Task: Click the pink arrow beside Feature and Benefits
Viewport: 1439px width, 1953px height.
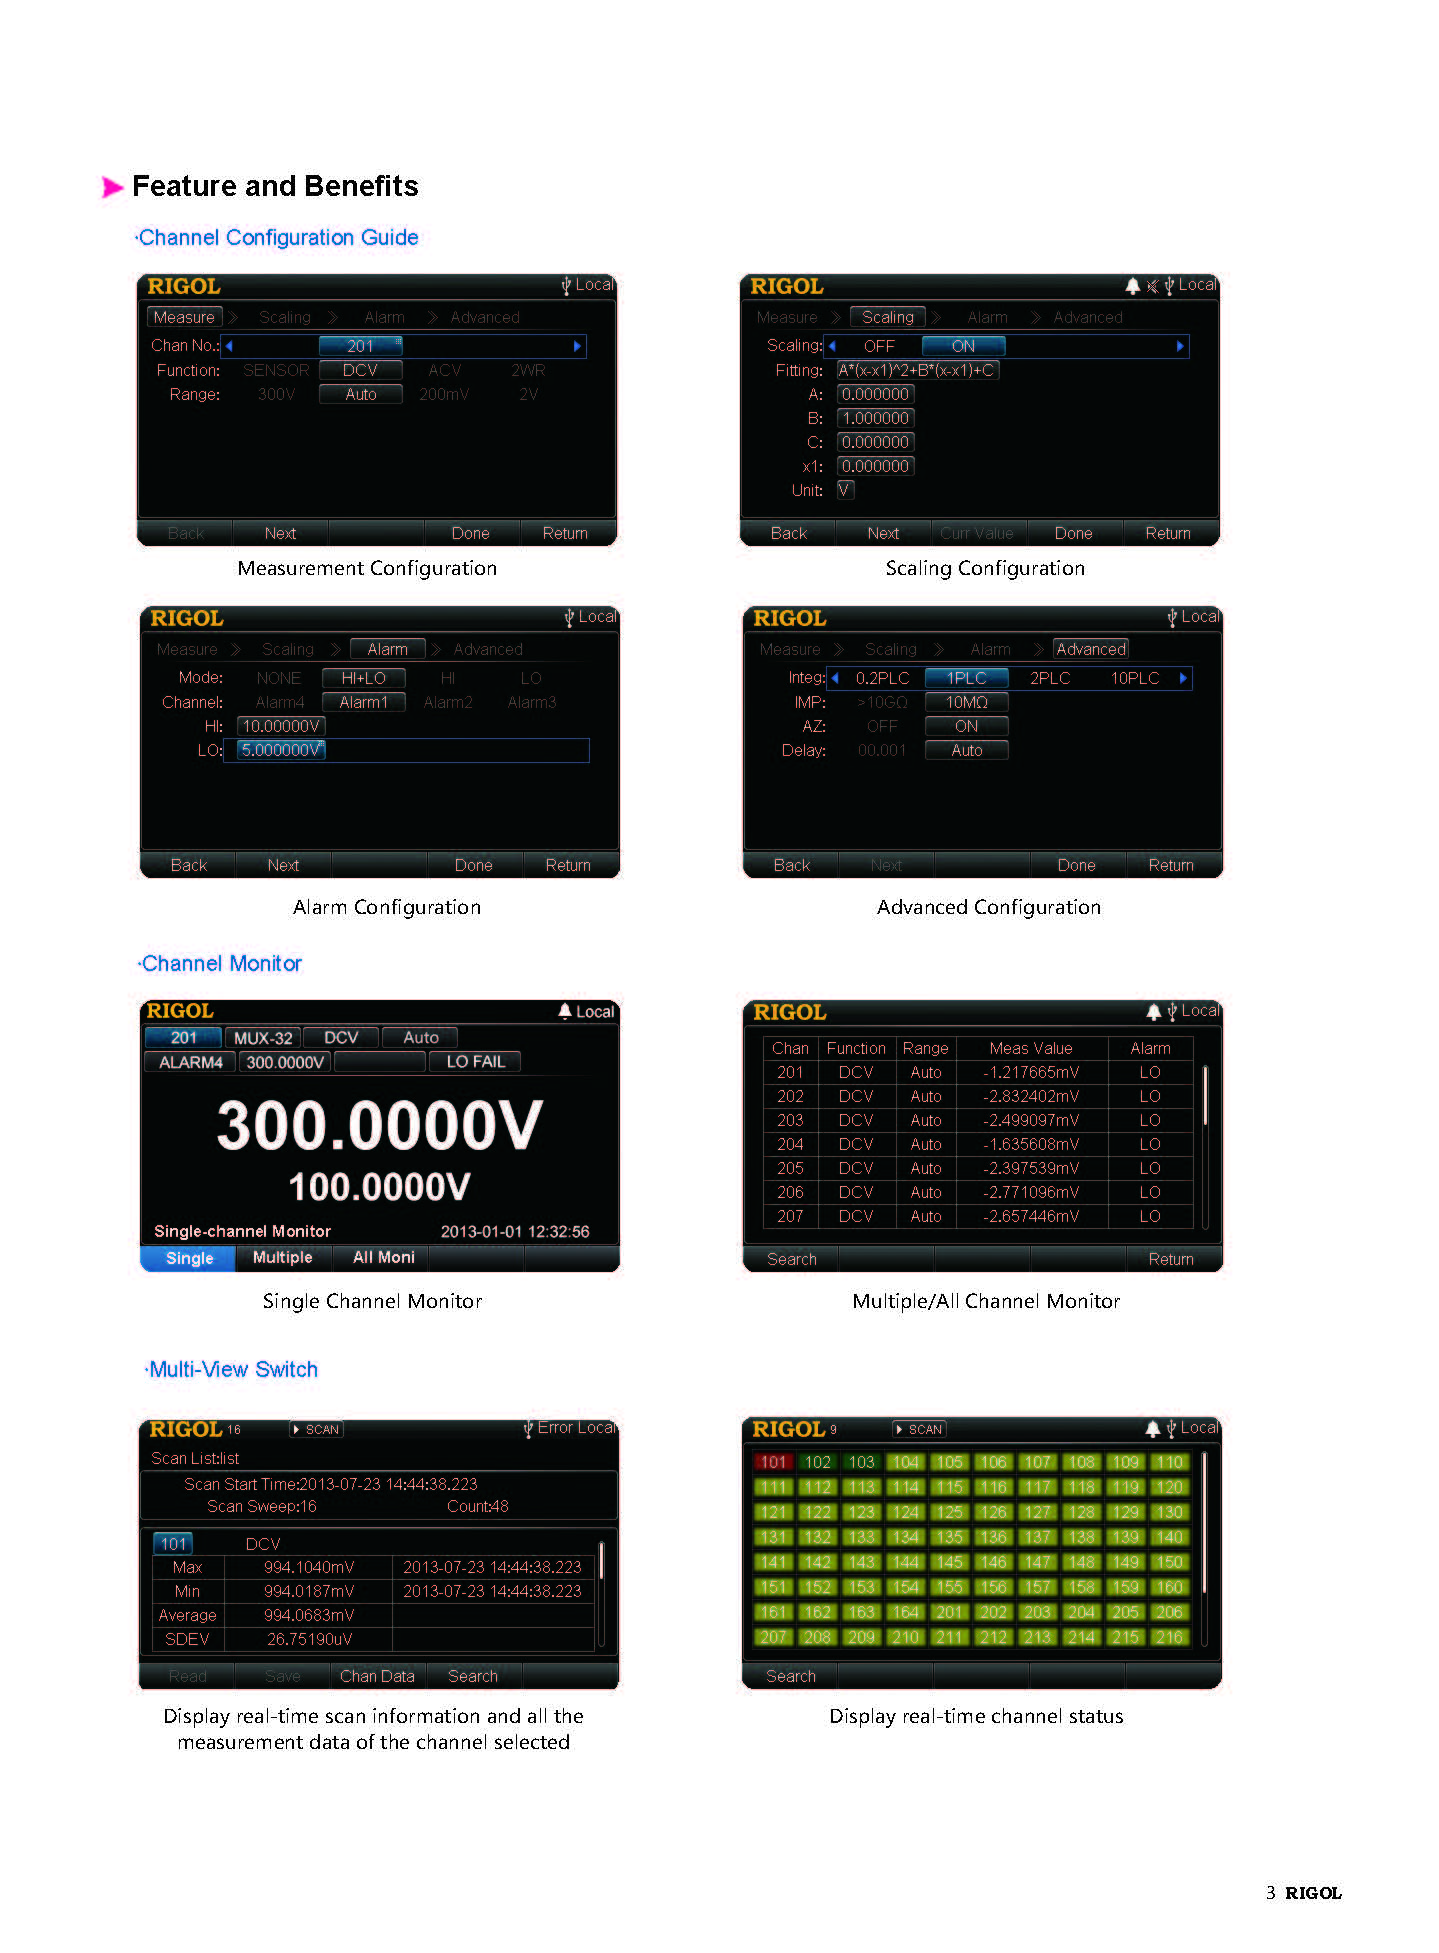Action: point(112,187)
